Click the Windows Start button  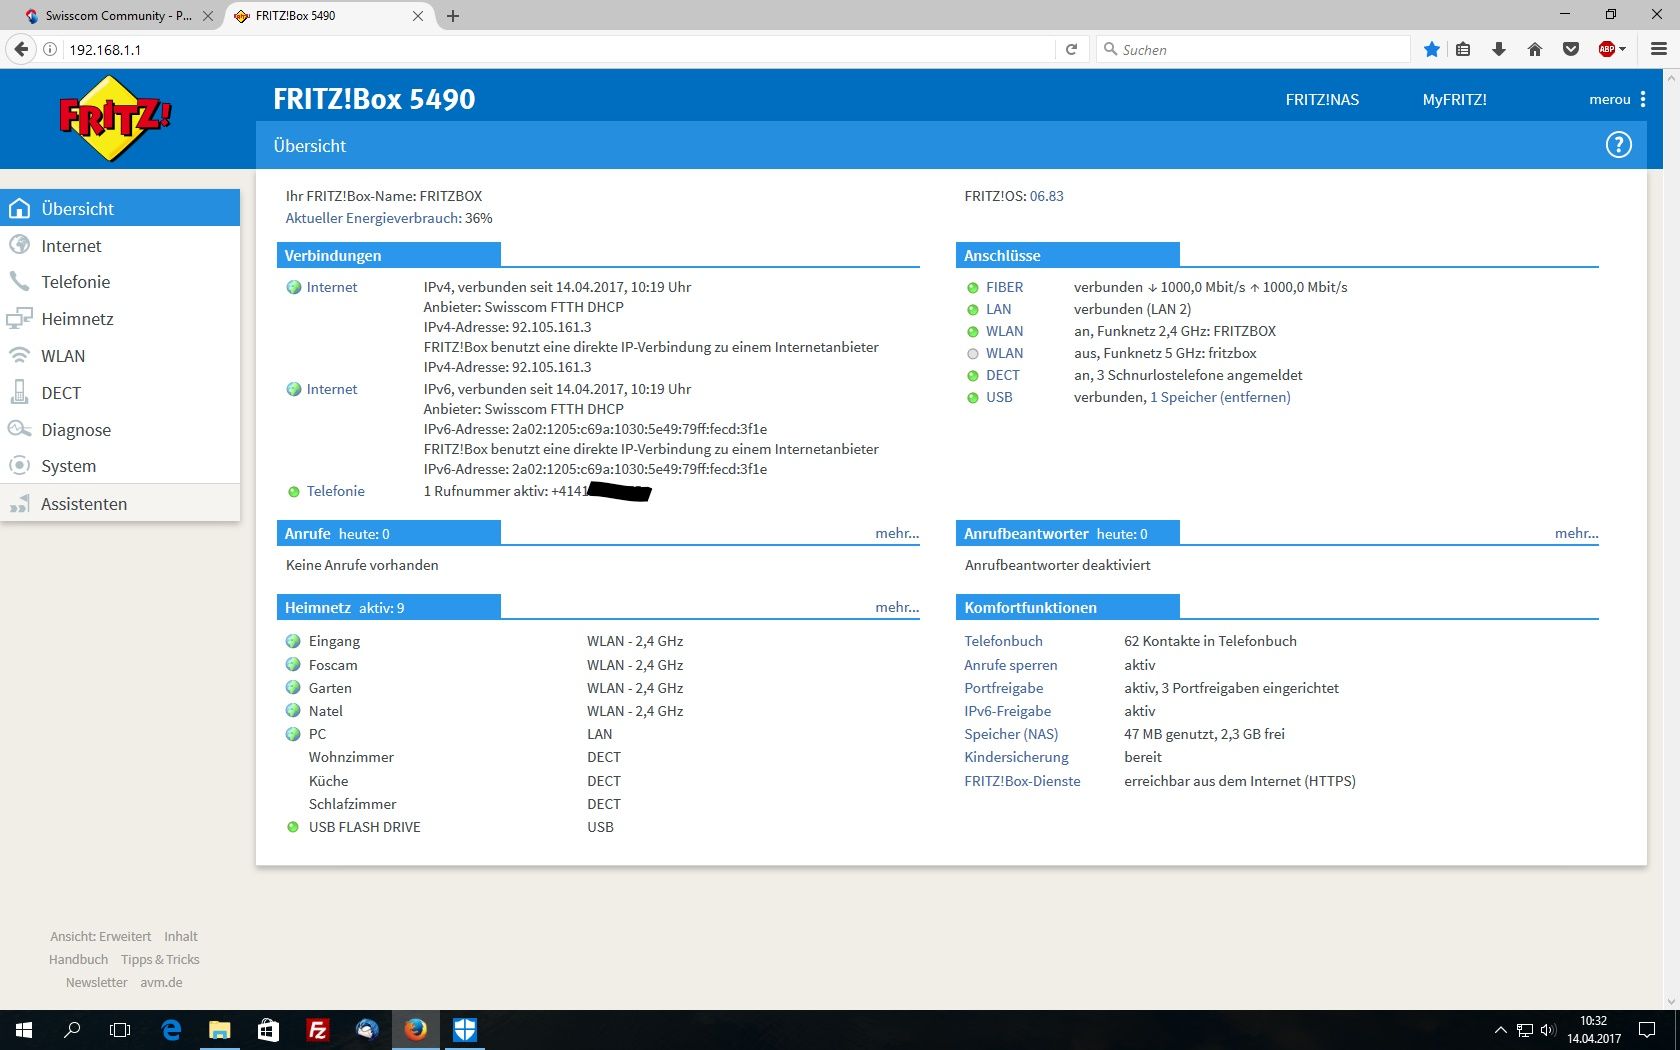tap(24, 1030)
